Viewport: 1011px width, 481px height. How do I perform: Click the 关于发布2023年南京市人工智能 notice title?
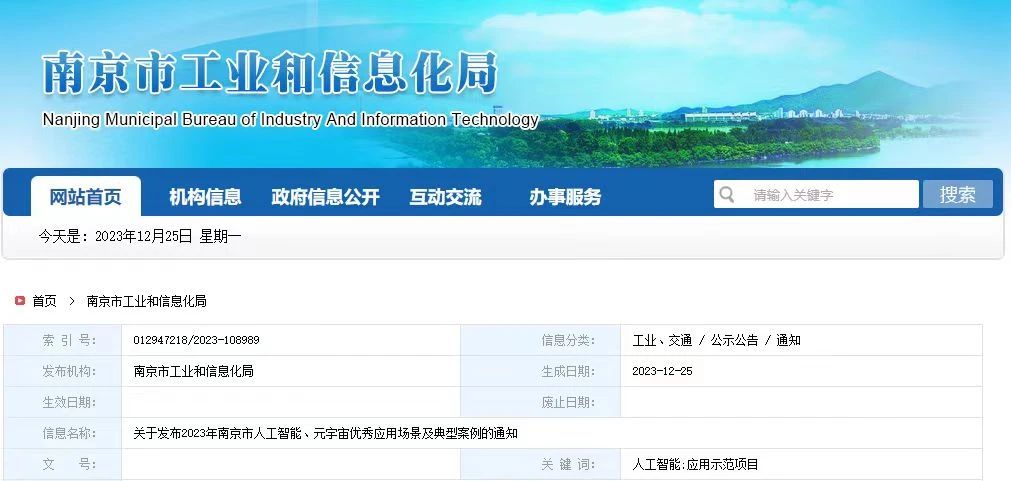click(x=325, y=433)
